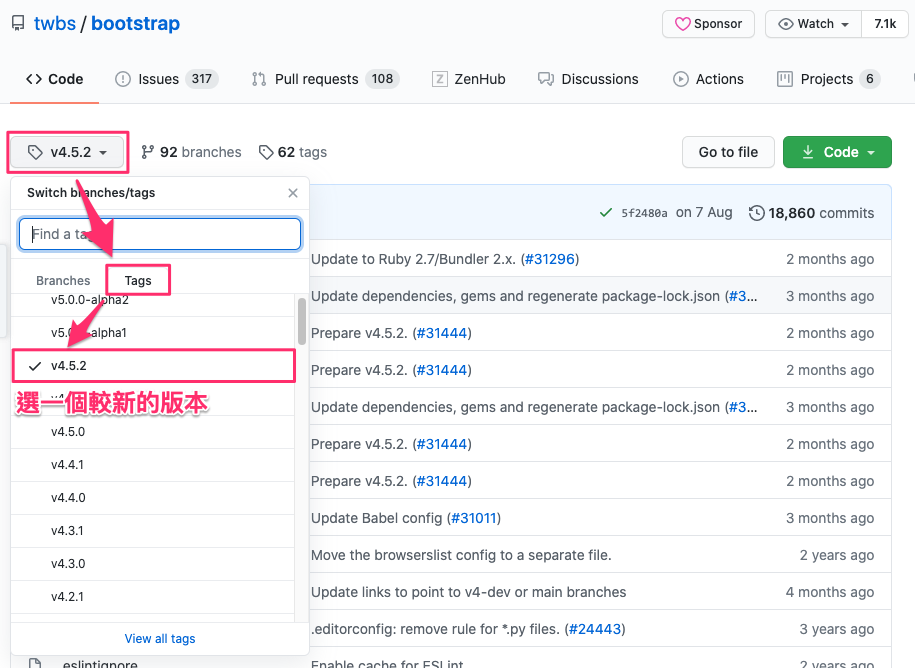Click the Sponsor heart icon
This screenshot has height=668, width=915.
(x=682, y=24)
